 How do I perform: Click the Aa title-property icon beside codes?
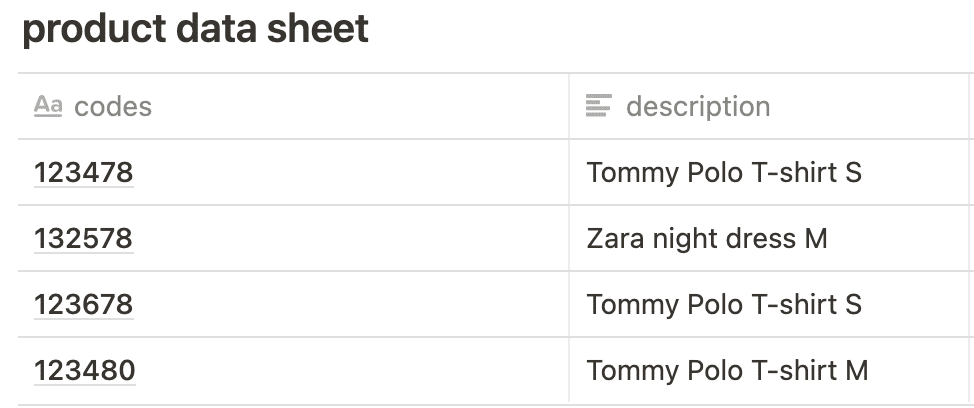(48, 106)
